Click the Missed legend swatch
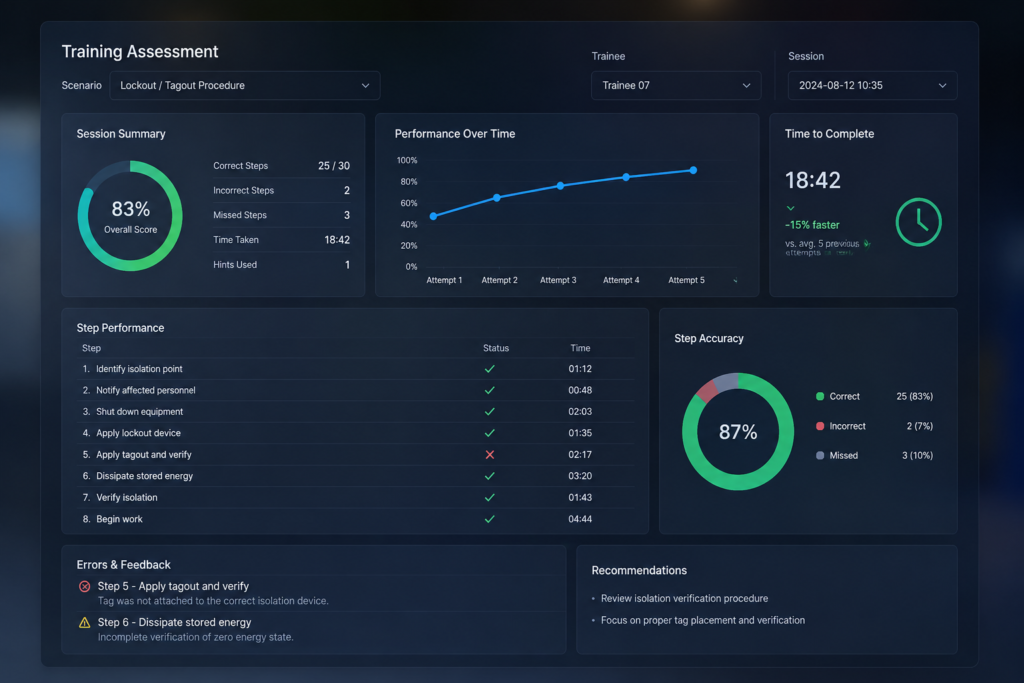Image resolution: width=1024 pixels, height=683 pixels. (820, 456)
